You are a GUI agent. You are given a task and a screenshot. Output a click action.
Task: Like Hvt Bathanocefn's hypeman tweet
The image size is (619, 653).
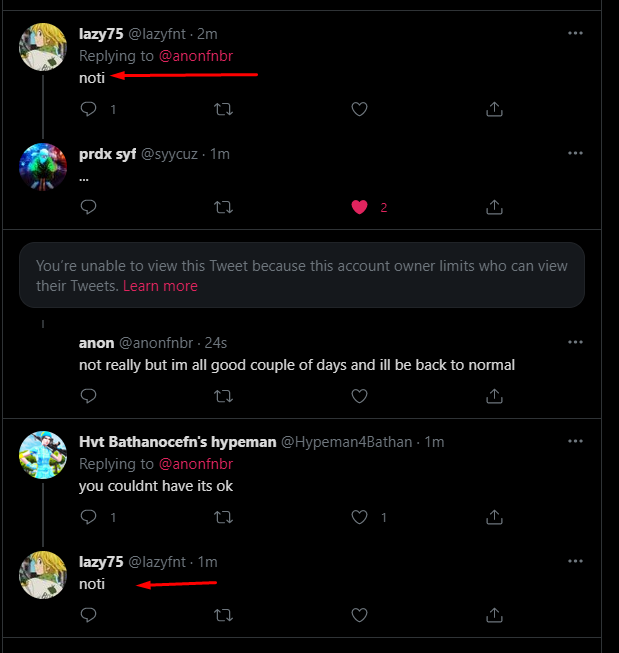(360, 517)
